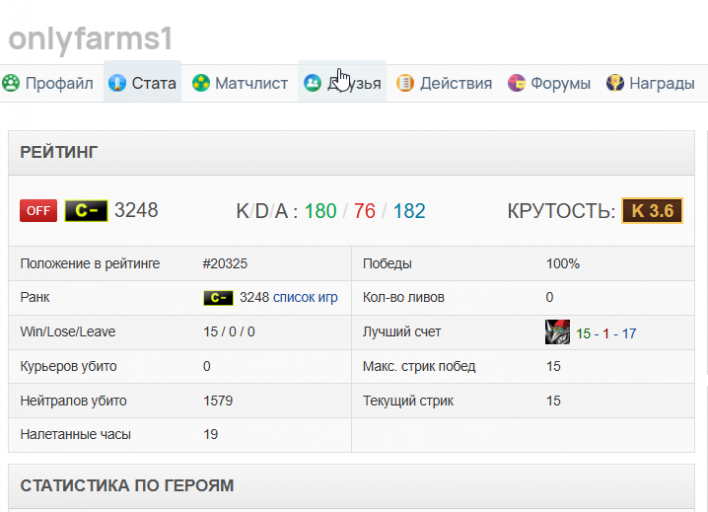Click the 15 - 1 - 17 best score link
Image resolution: width=708 pixels, height=512 pixels.
point(606,334)
